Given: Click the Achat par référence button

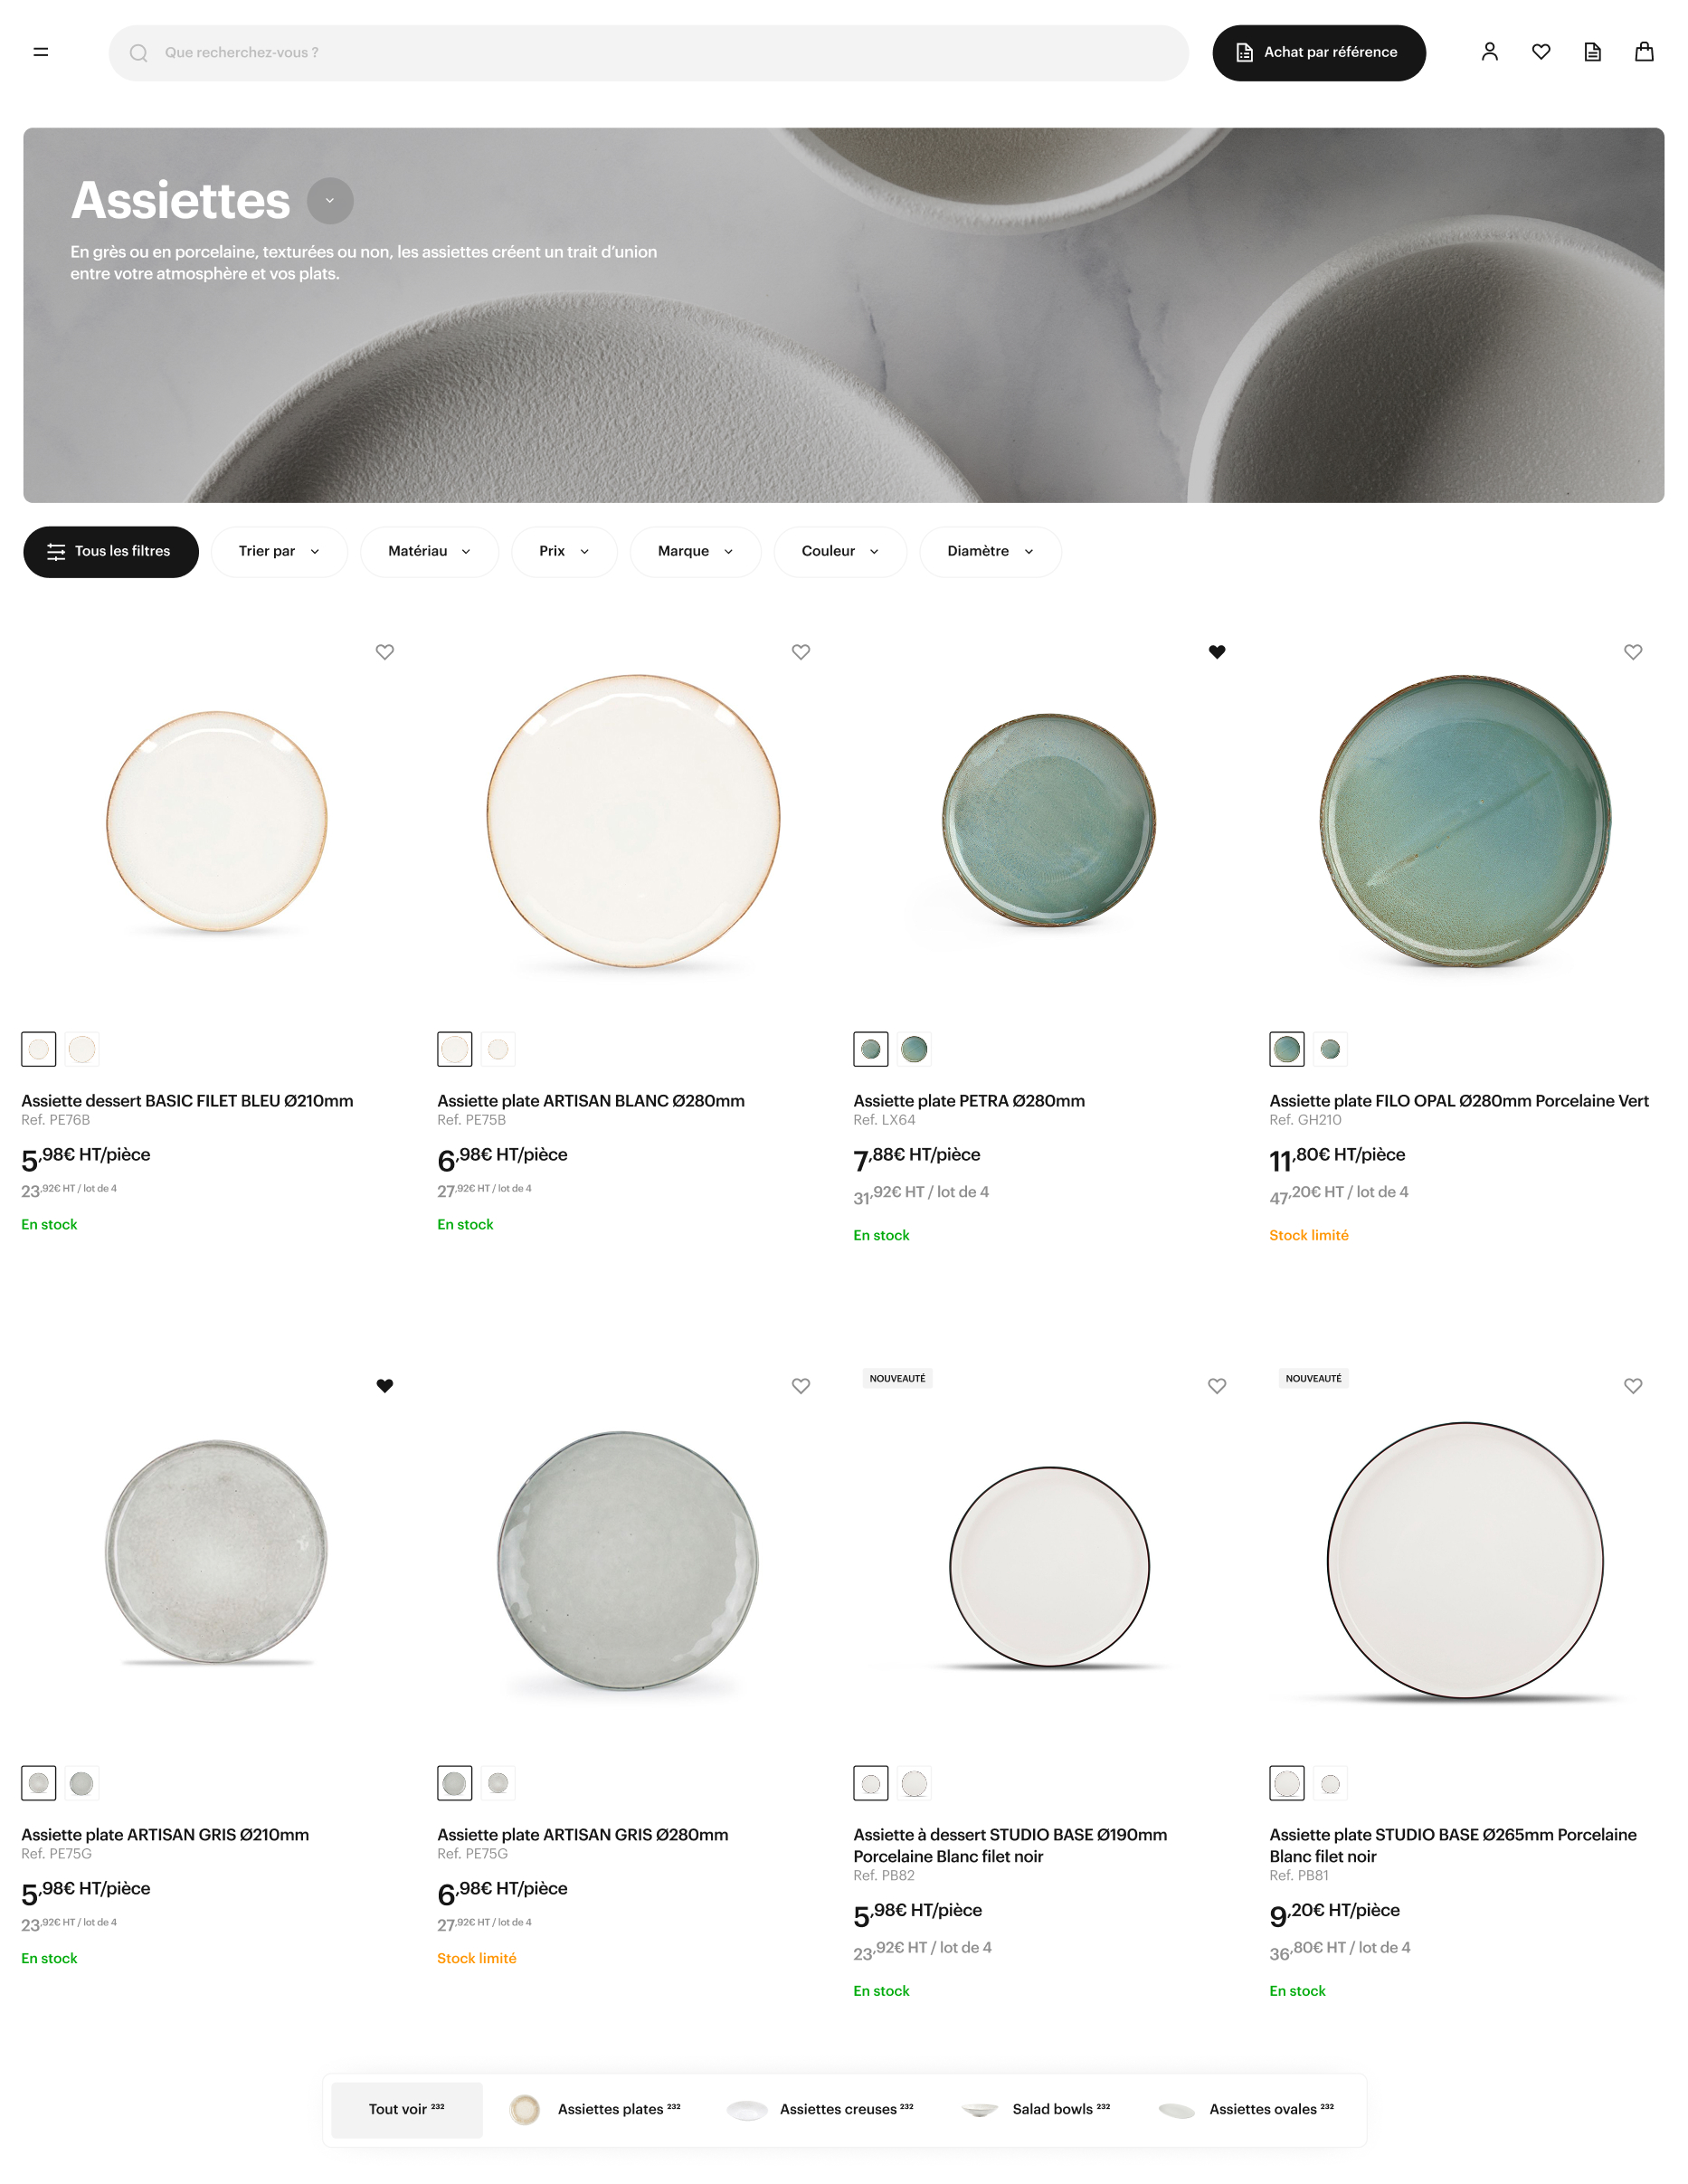Looking at the screenshot, I should [1319, 53].
